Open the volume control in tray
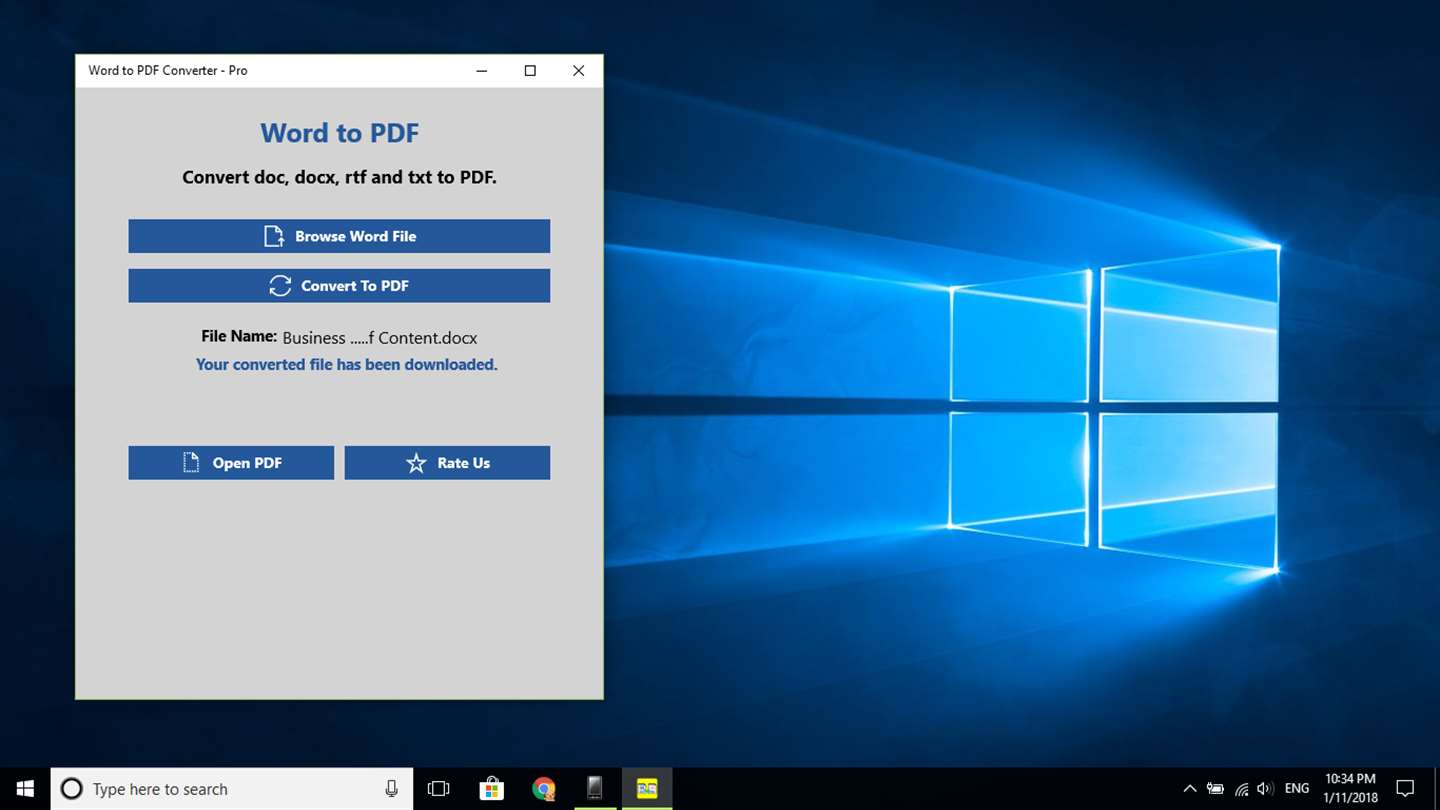The height and width of the screenshot is (810, 1440). tap(1265, 789)
